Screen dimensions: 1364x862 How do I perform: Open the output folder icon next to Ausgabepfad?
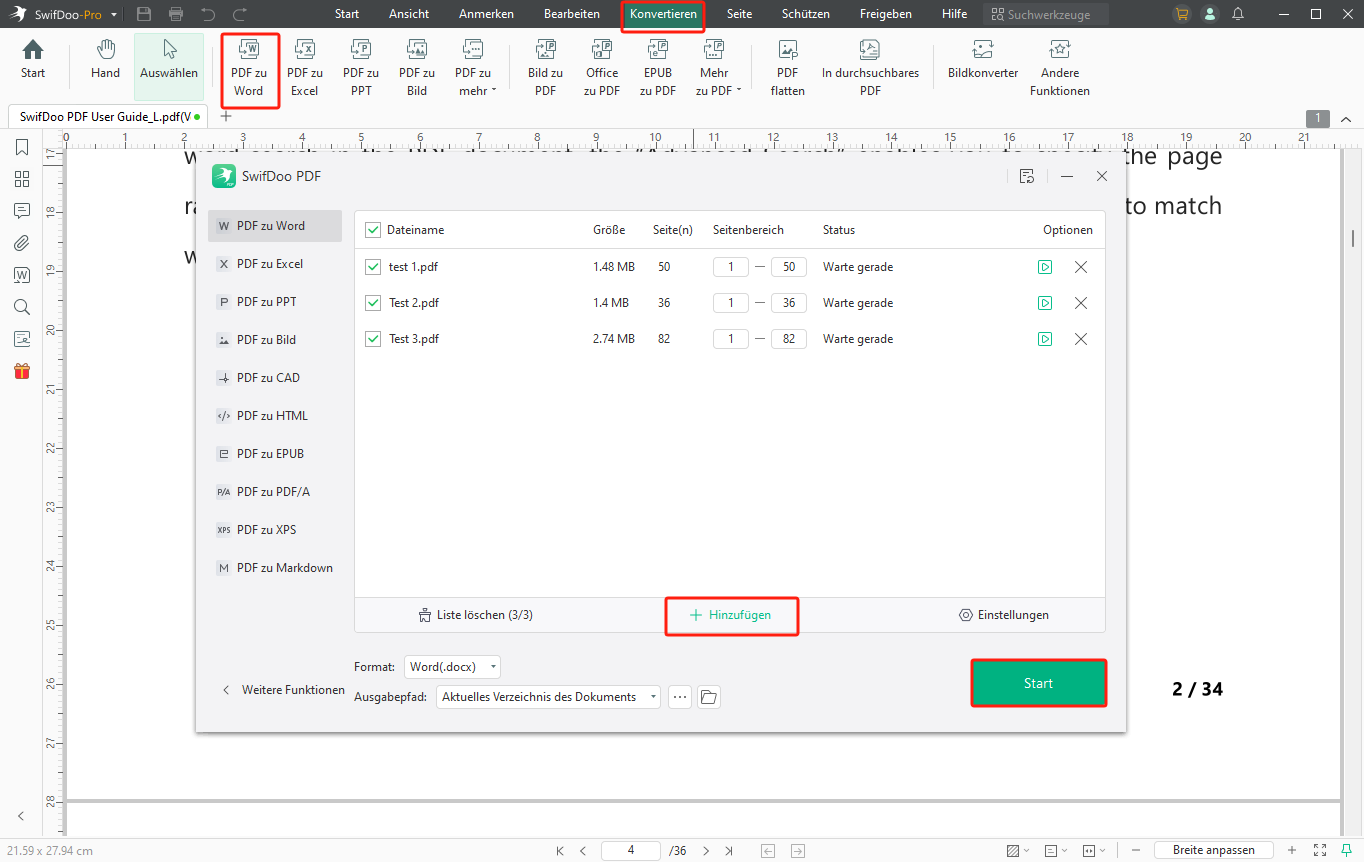point(709,697)
